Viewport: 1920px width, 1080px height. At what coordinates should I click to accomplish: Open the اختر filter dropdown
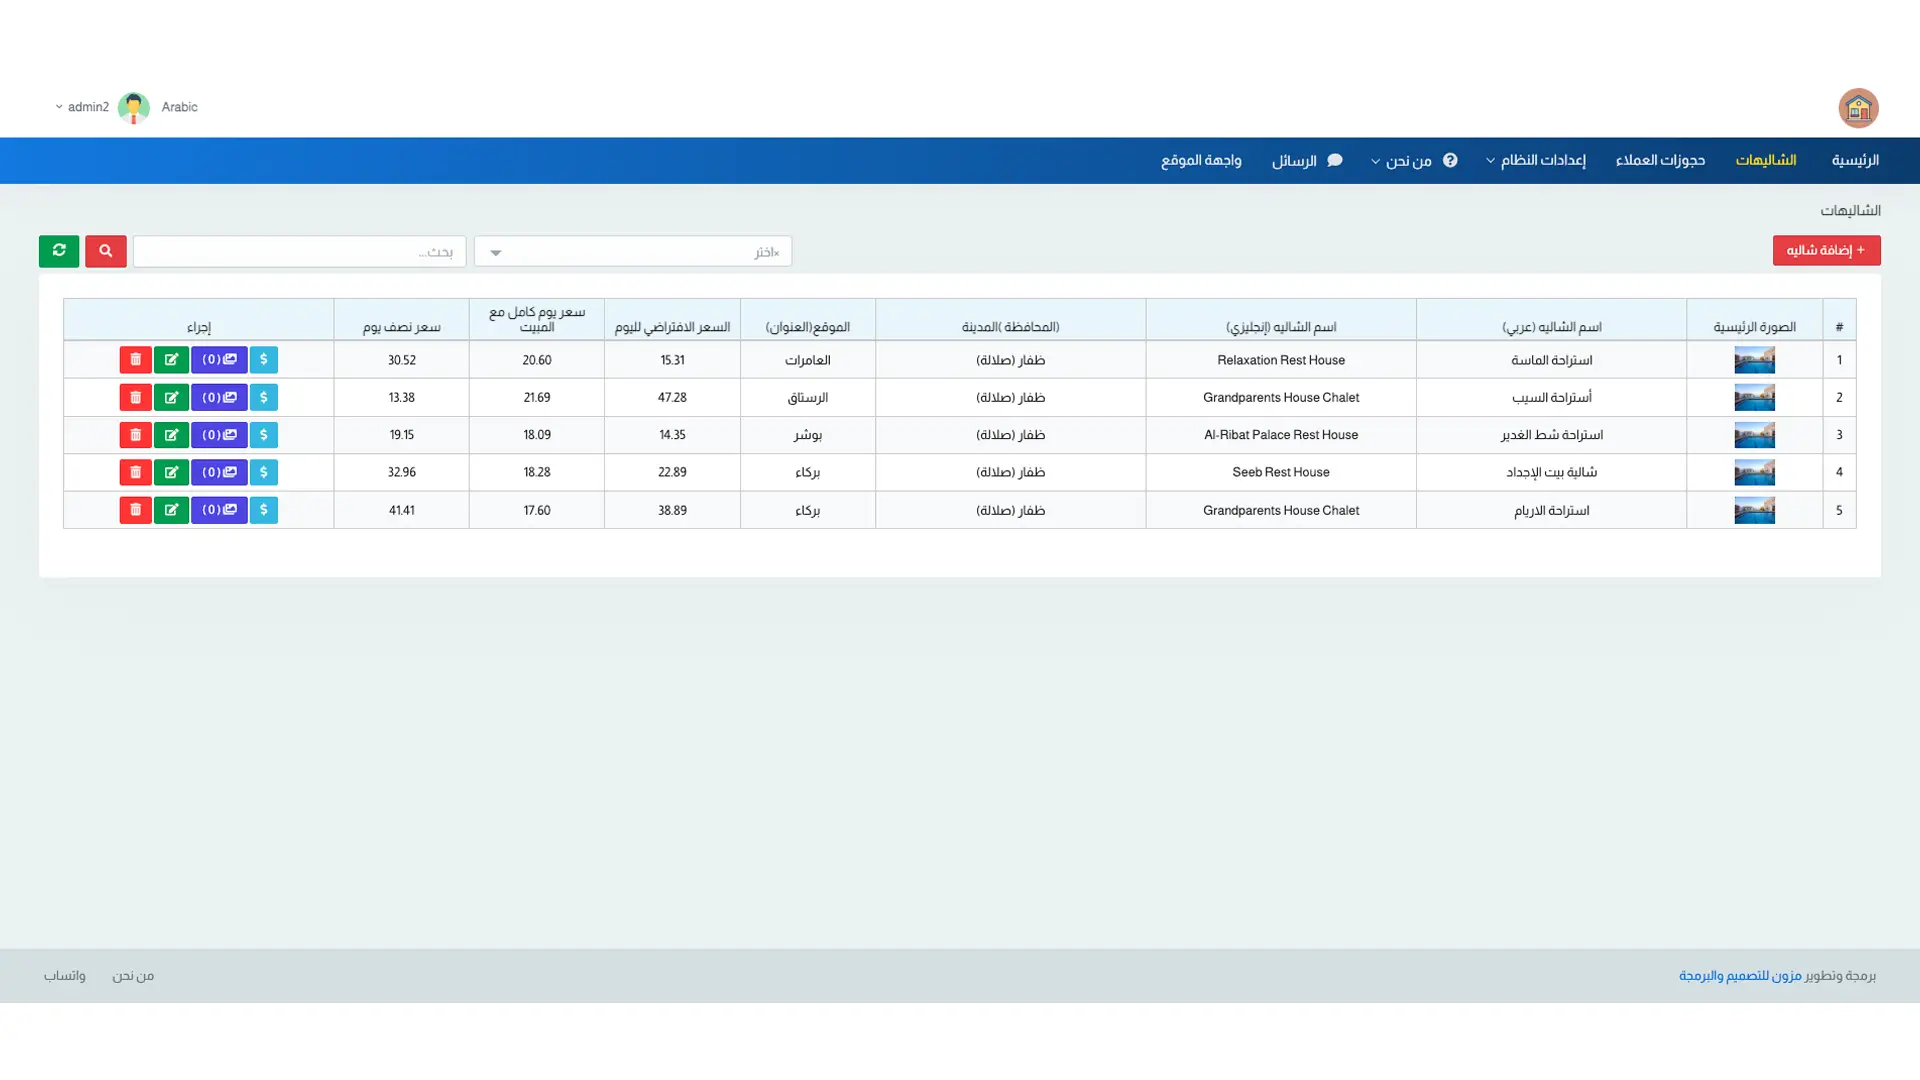tap(632, 251)
